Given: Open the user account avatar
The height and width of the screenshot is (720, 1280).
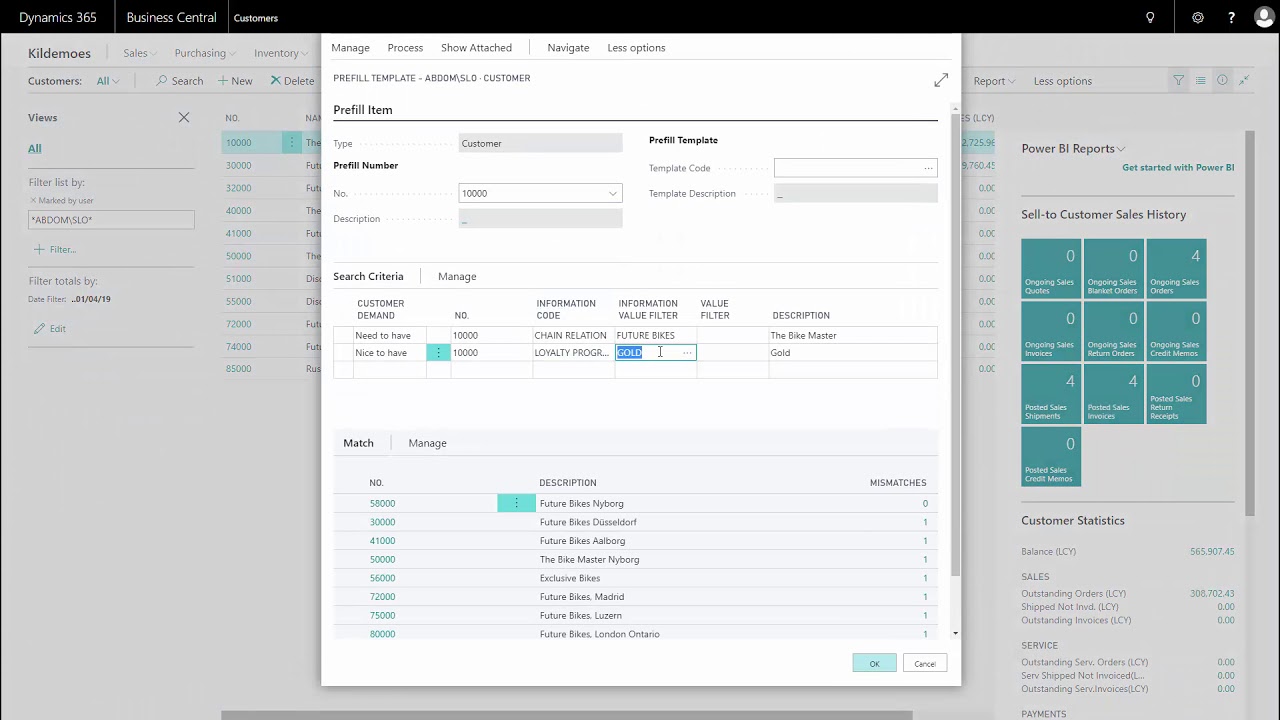Looking at the screenshot, I should pyautogui.click(x=1264, y=18).
